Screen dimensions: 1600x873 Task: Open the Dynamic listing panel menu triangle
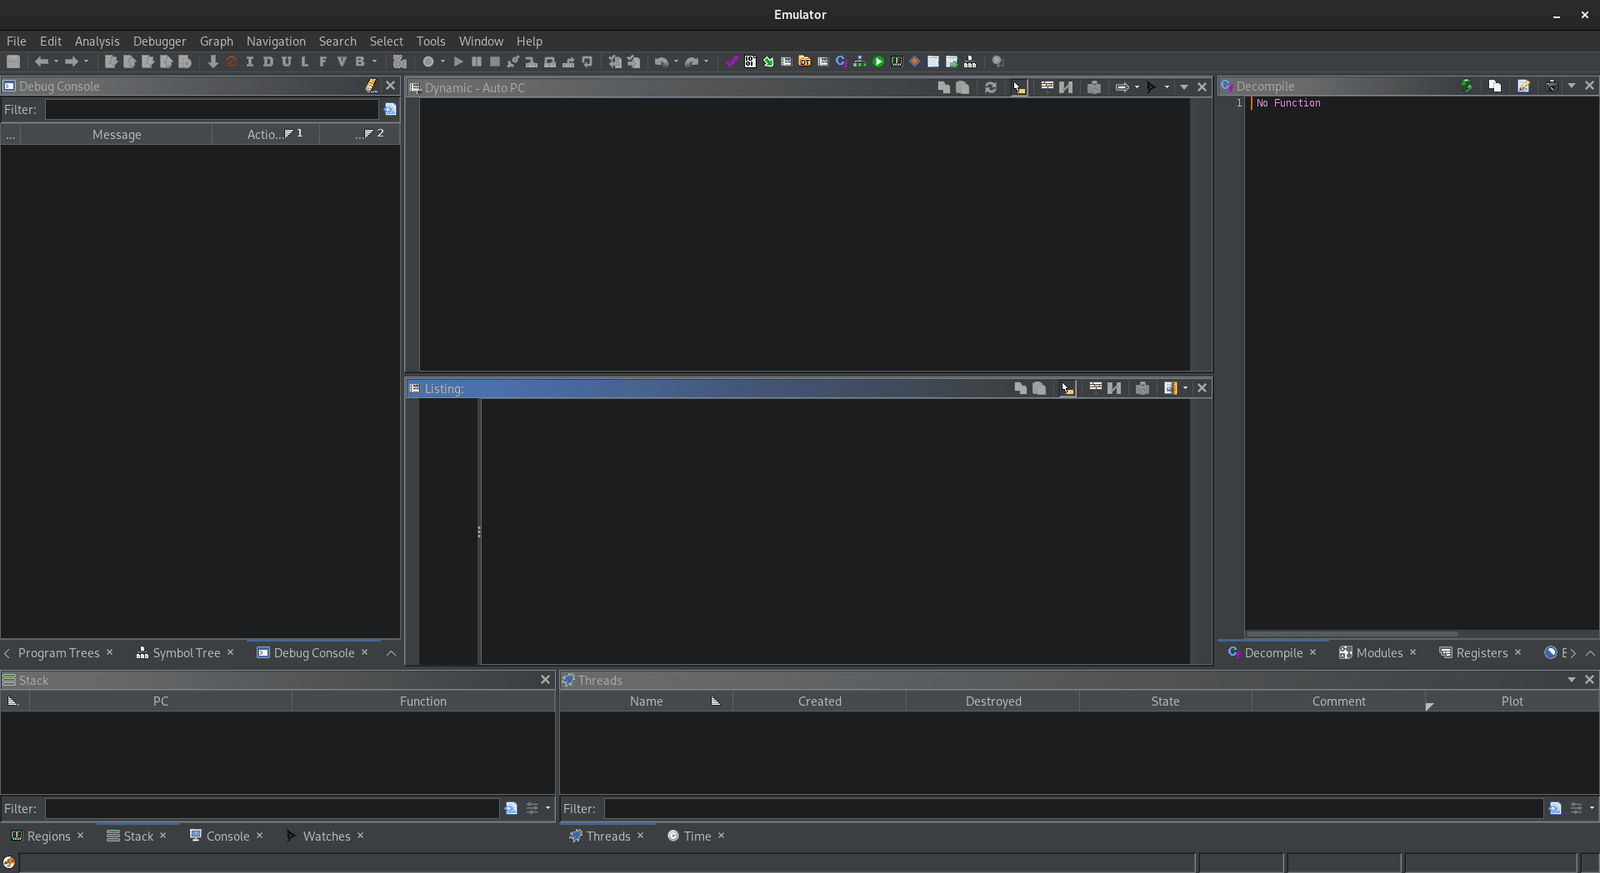point(1184,87)
